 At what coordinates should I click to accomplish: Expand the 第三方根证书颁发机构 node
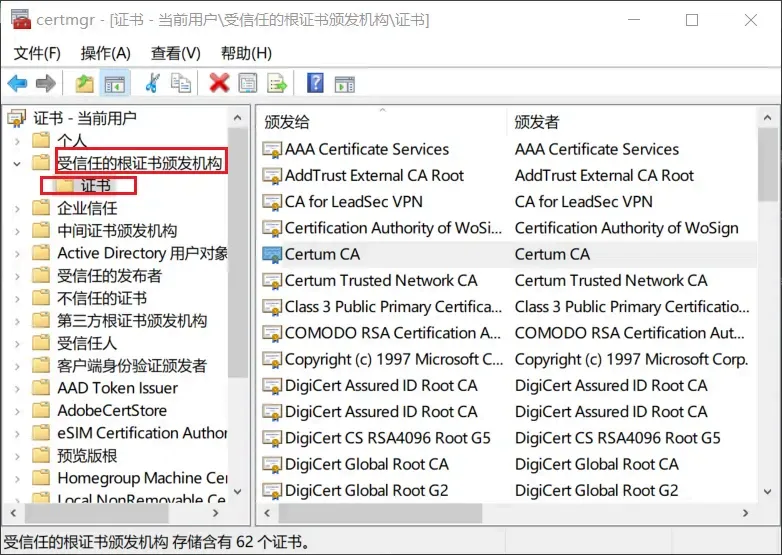click(17, 321)
